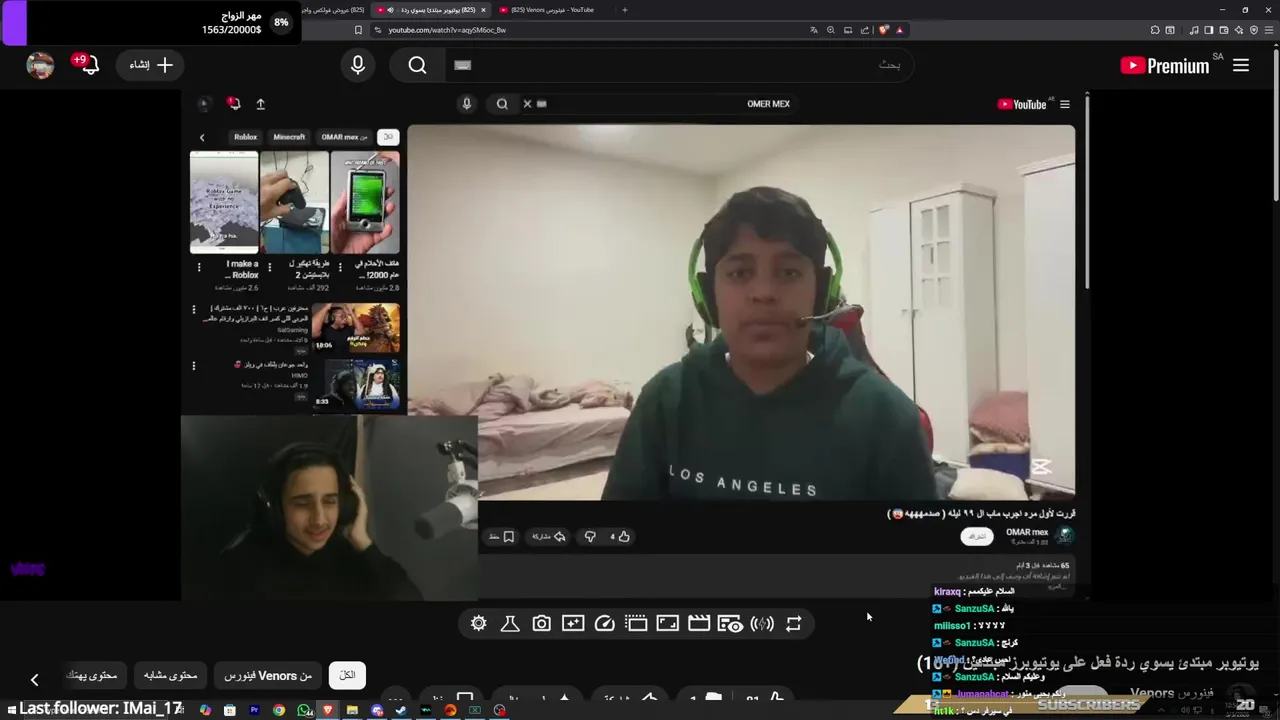Open the keyboard icon inside the search box

(462, 65)
